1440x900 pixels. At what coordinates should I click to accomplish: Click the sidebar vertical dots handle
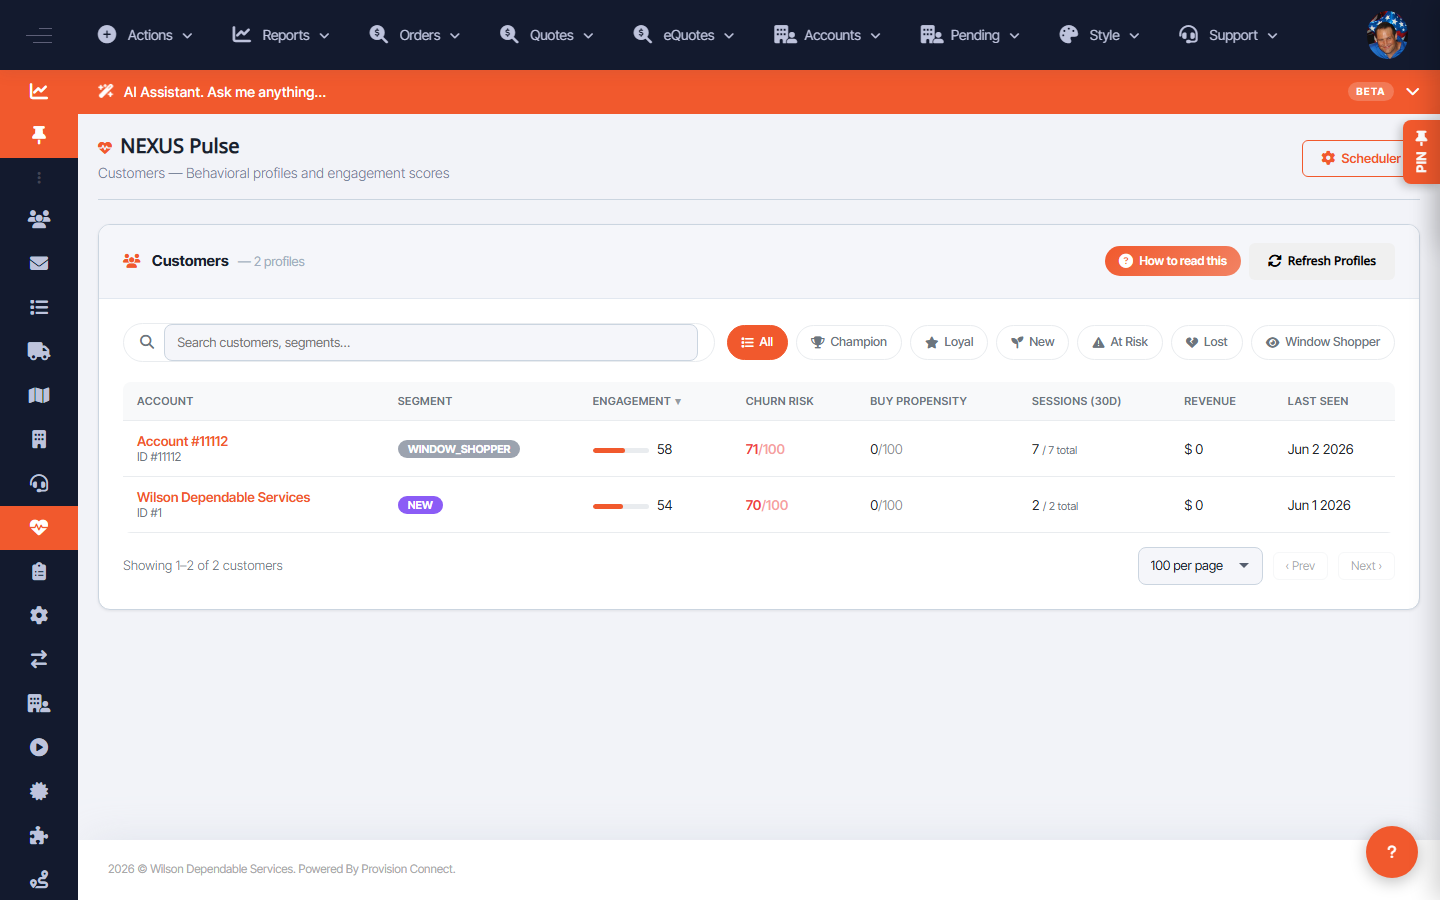pos(39,177)
